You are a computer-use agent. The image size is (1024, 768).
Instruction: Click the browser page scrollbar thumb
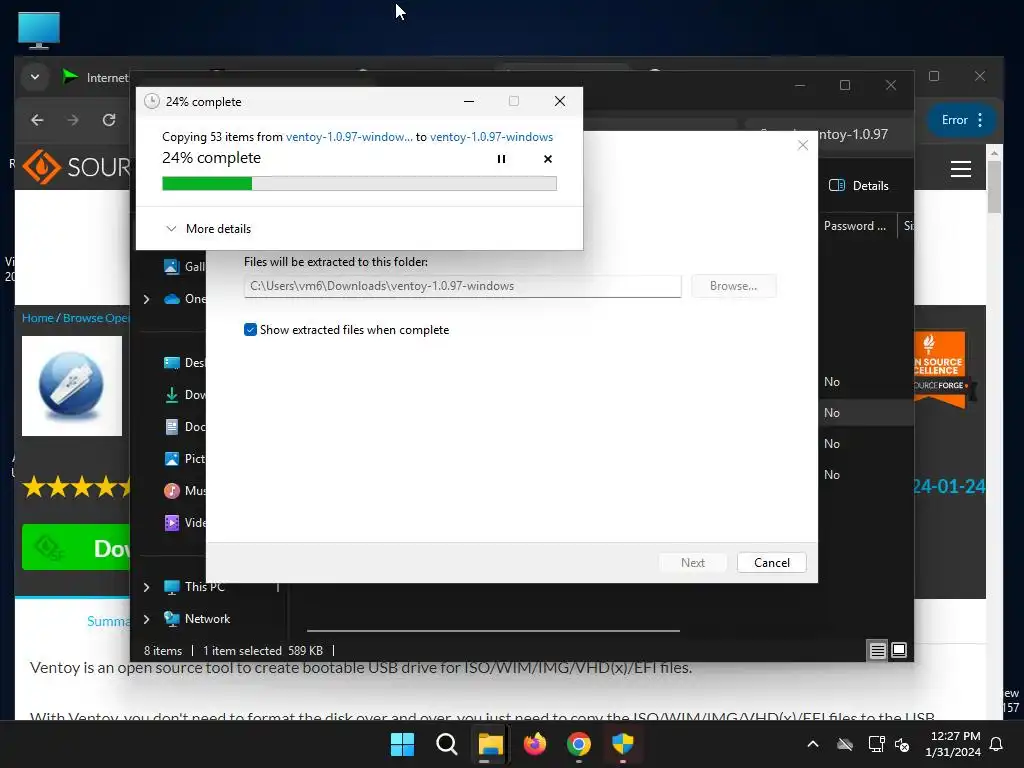pyautogui.click(x=994, y=186)
